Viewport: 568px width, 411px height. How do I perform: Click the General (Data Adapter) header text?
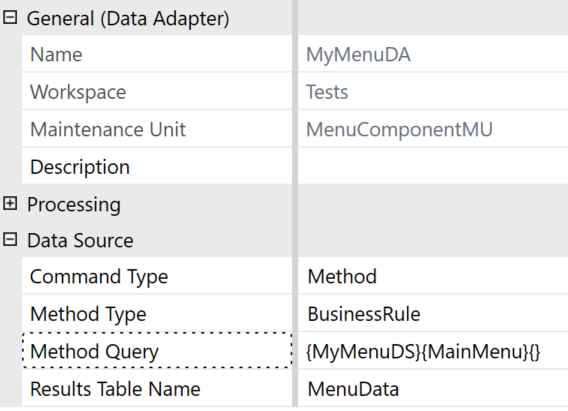(x=128, y=18)
